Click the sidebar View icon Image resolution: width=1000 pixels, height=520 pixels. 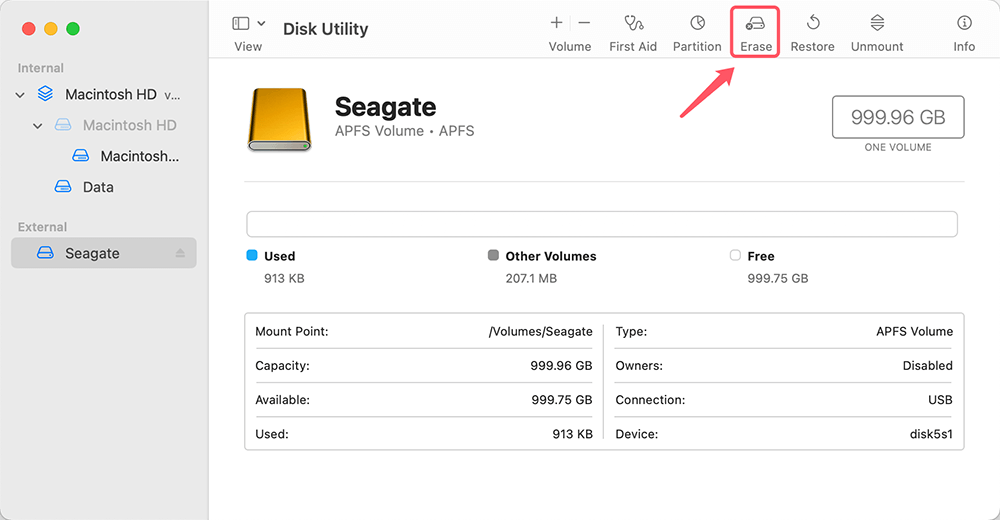(x=240, y=24)
